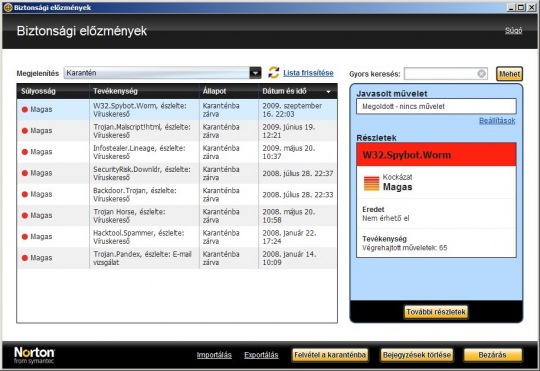
Task: Click date 2008. január 14. 10:09
Action: pos(289,258)
